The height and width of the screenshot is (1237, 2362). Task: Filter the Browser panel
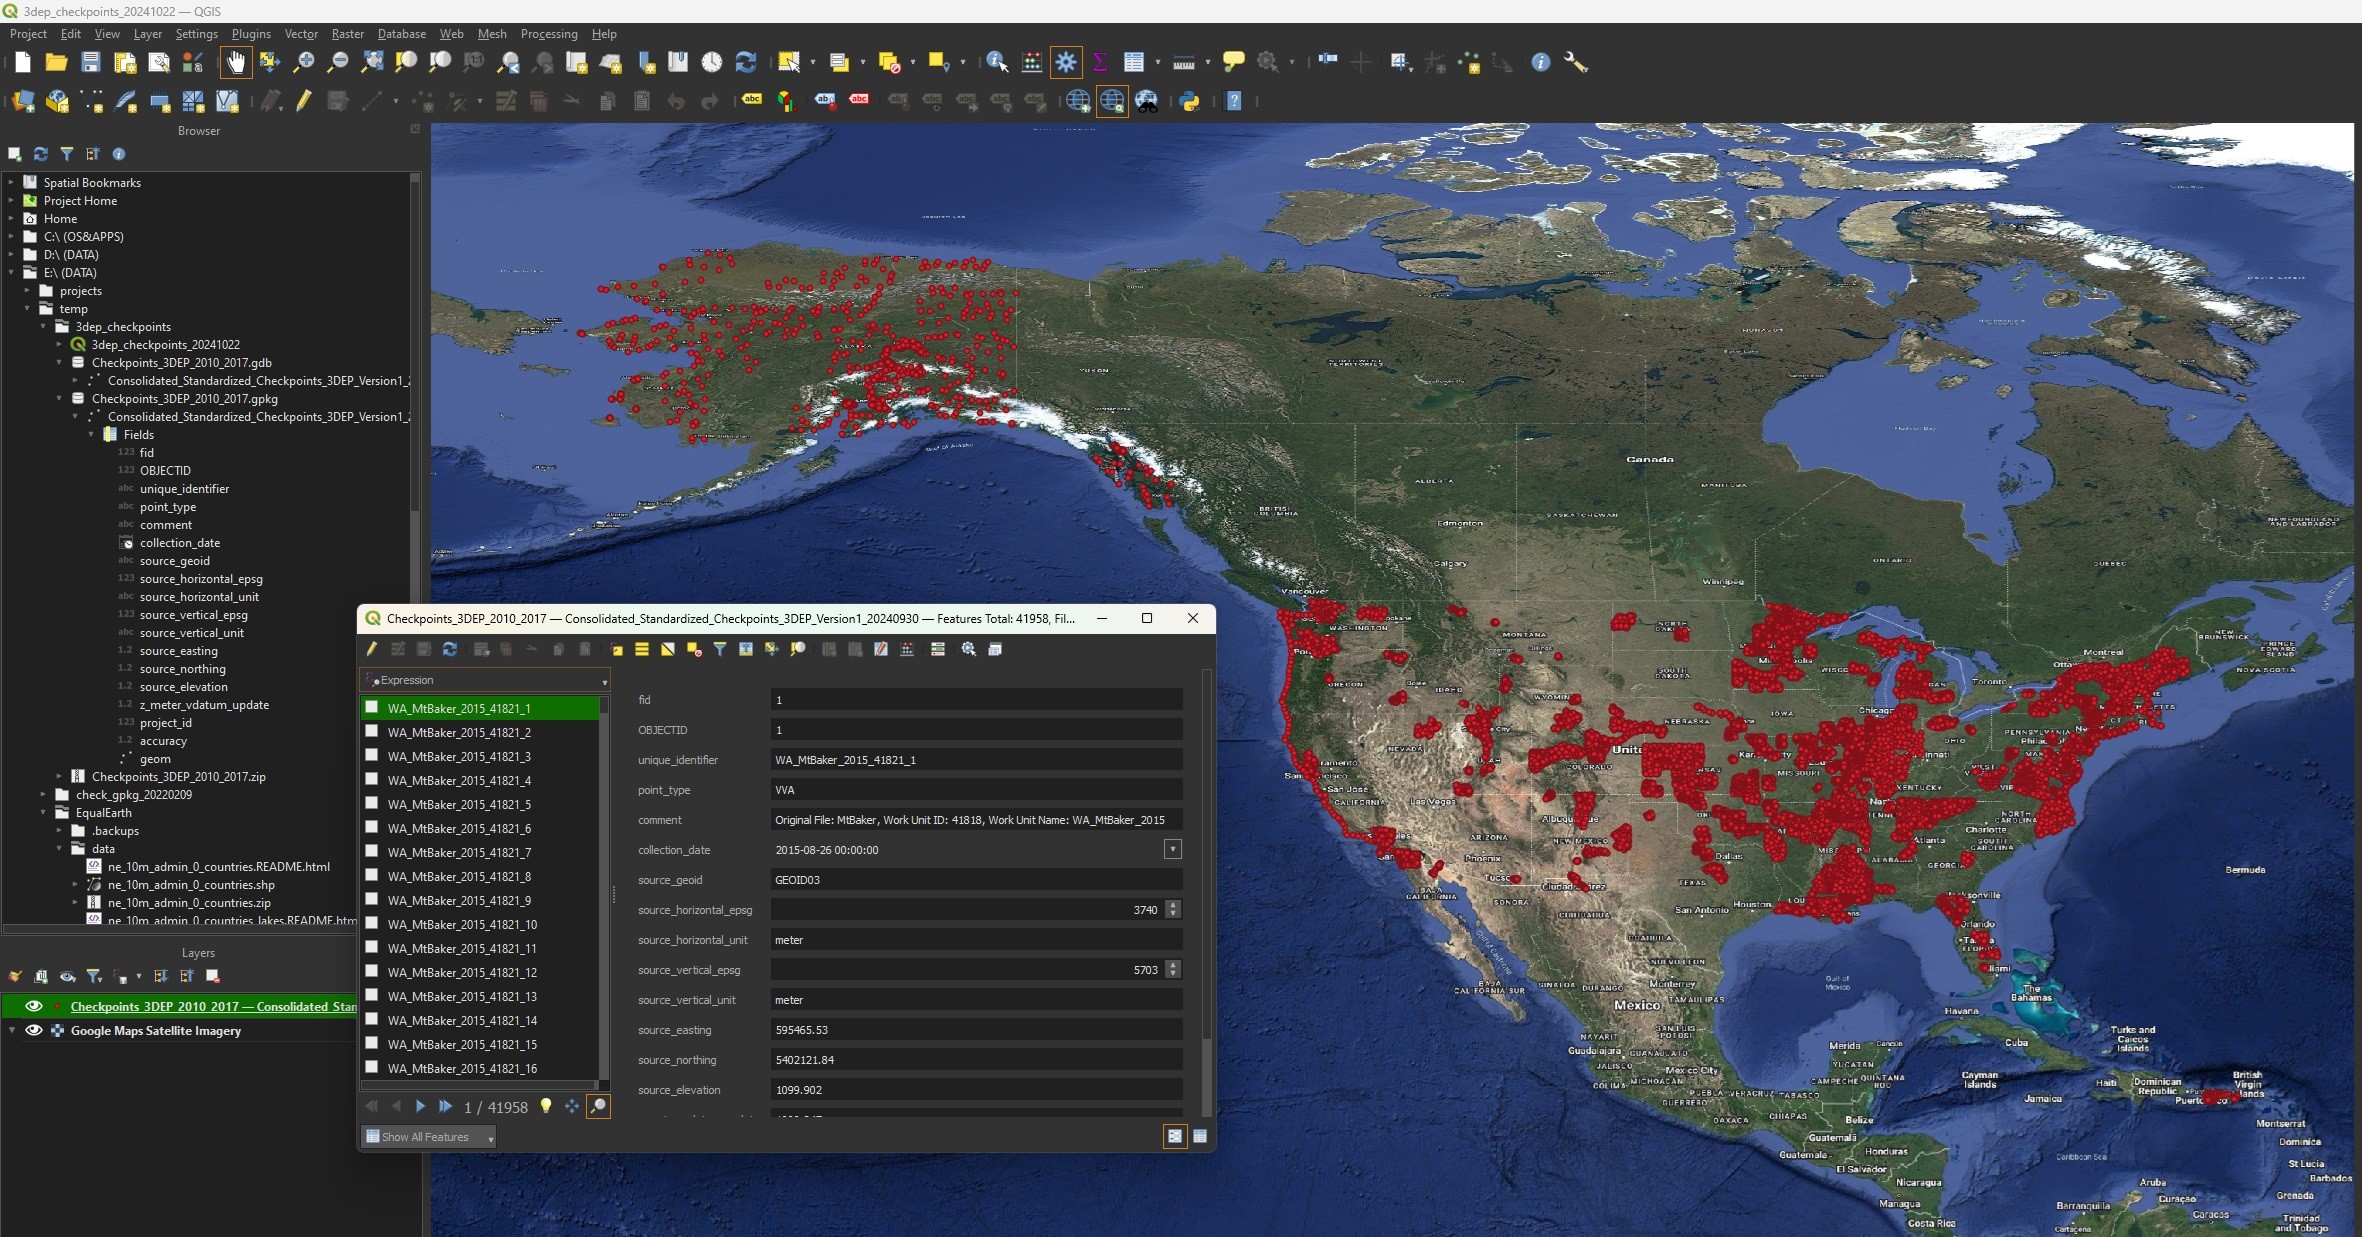(67, 154)
